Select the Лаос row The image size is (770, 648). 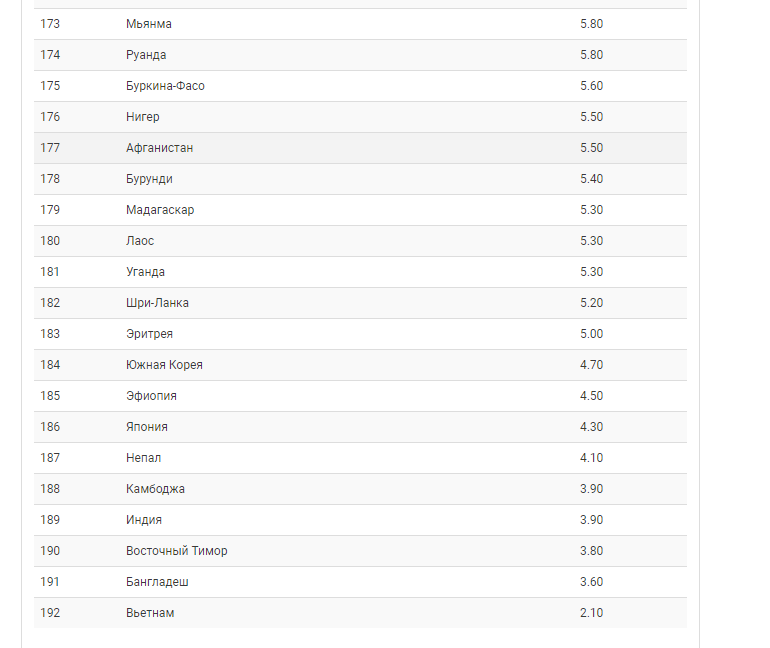click(140, 241)
